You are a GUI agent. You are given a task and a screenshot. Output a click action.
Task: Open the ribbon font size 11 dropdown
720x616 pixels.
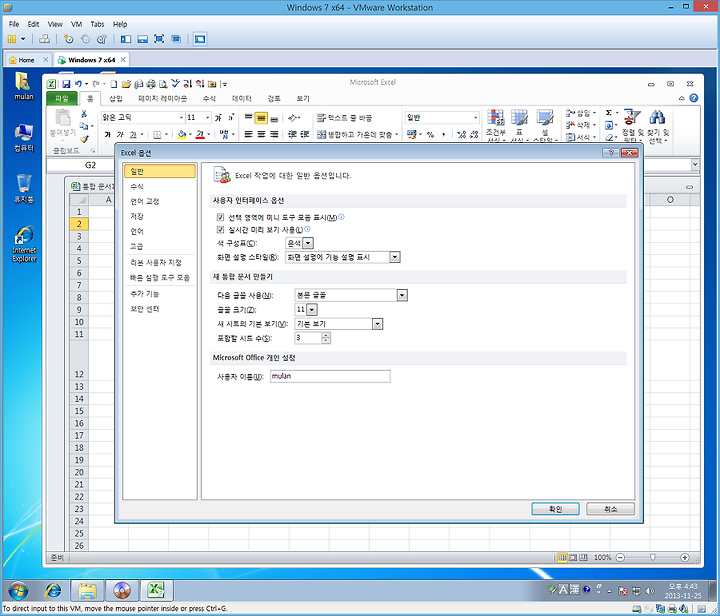click(208, 118)
